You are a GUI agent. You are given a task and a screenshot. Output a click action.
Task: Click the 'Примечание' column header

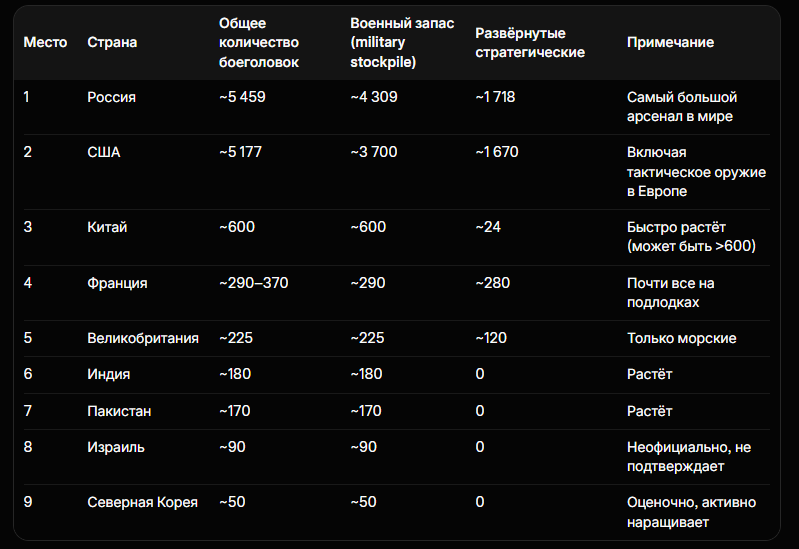coord(671,43)
